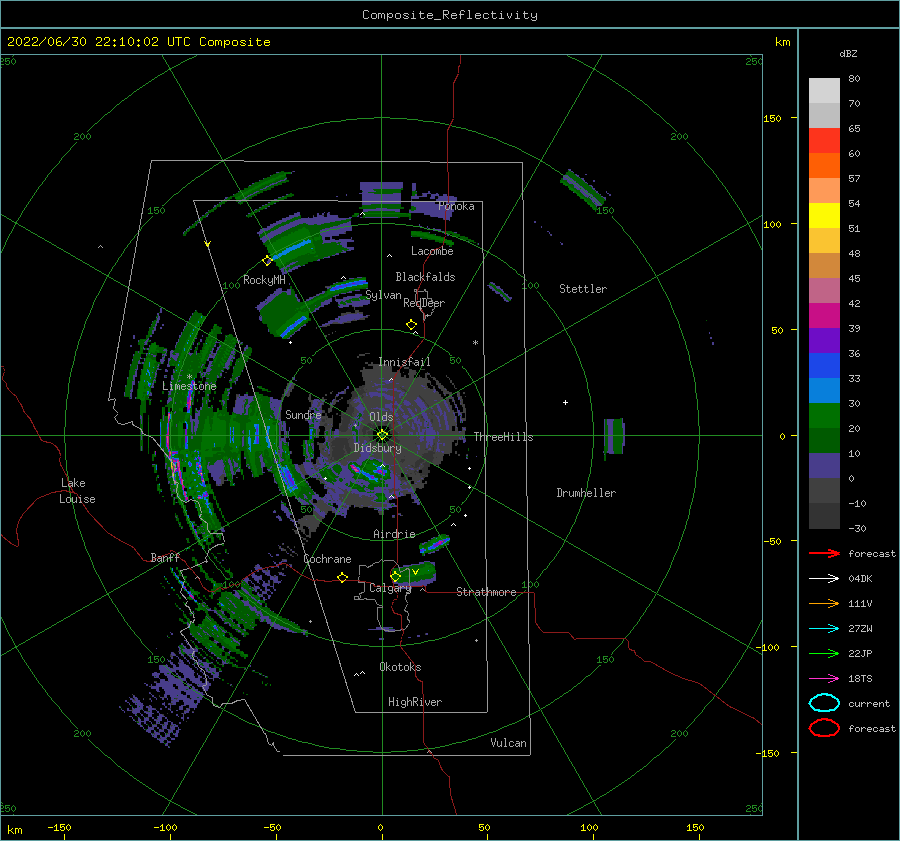Click the cyan 27ZW arrow icon
Image resolution: width=900 pixels, height=841 pixels.
tap(824, 629)
